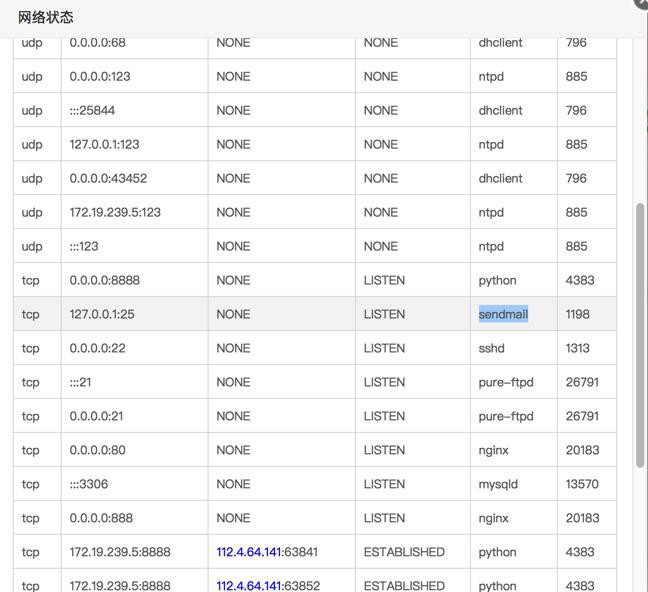This screenshot has height=592, width=648.
Task: Click PID 26791 in the :::21 row
Action: [582, 382]
